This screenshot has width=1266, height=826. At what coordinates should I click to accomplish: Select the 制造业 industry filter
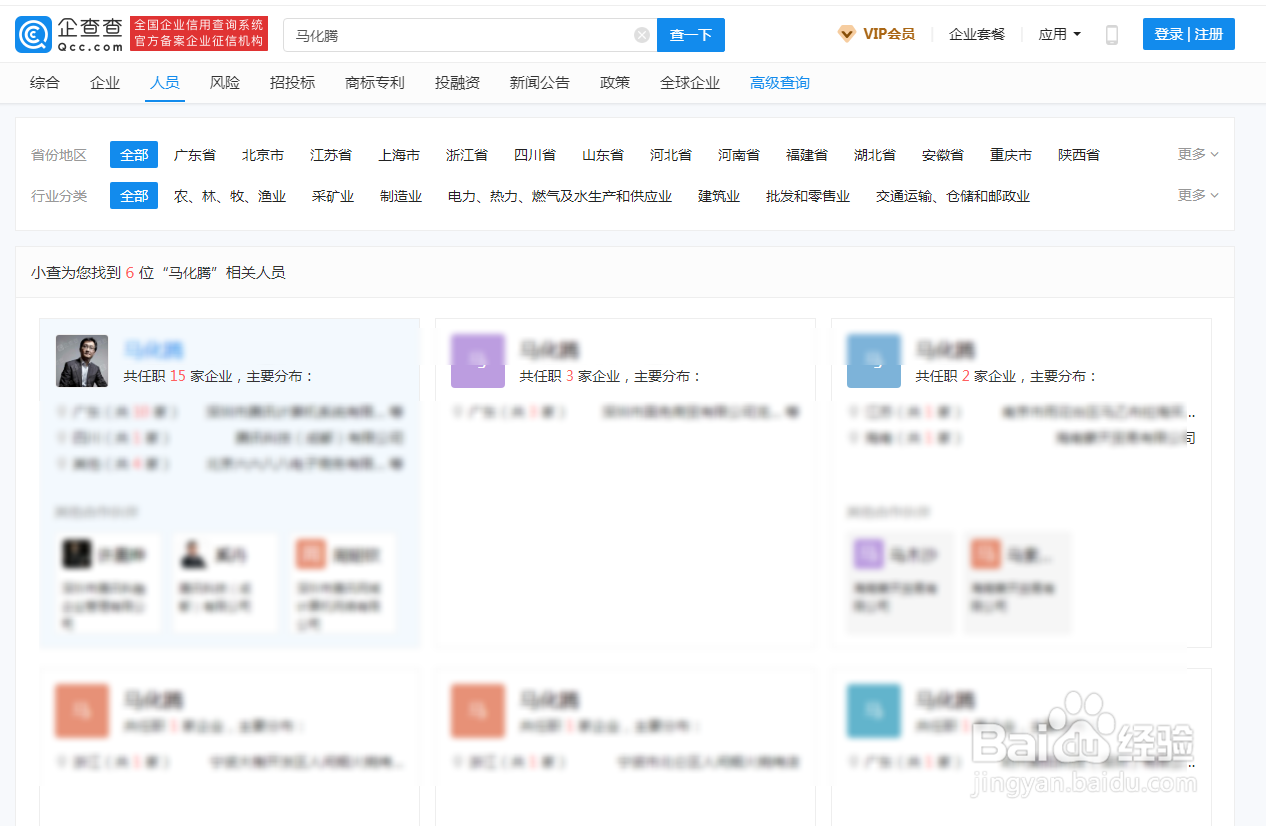401,196
